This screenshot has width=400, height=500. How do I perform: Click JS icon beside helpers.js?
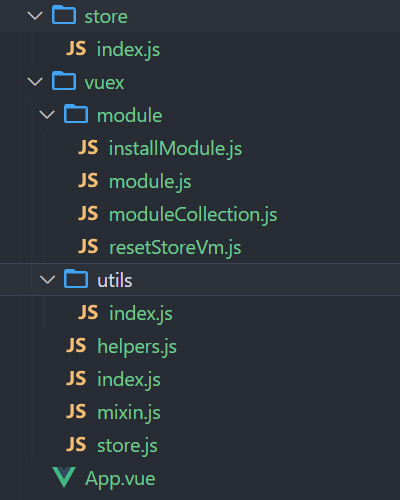point(76,346)
